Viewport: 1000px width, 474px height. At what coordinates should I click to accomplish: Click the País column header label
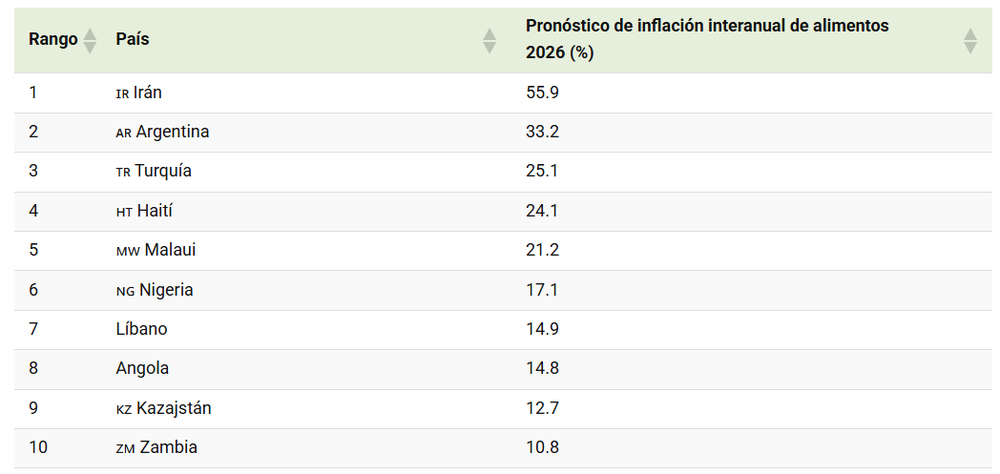pyautogui.click(x=133, y=40)
